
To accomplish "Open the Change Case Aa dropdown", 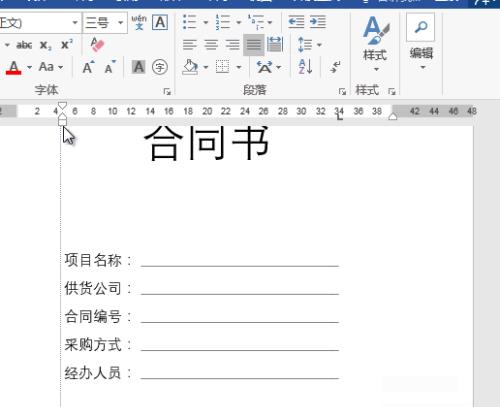I will (51, 67).
